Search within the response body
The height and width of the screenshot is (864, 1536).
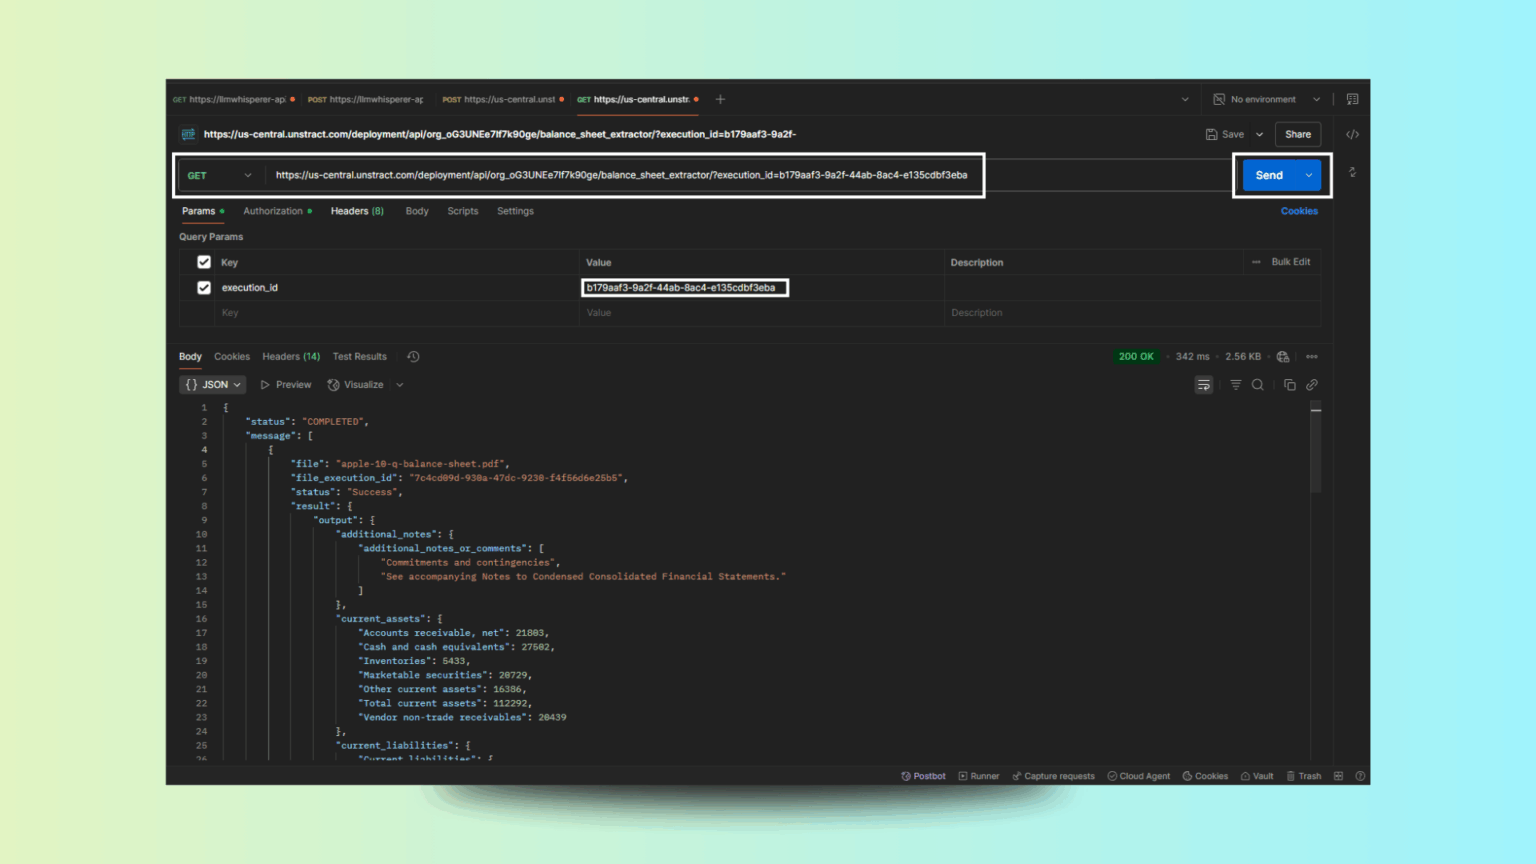tap(1258, 385)
